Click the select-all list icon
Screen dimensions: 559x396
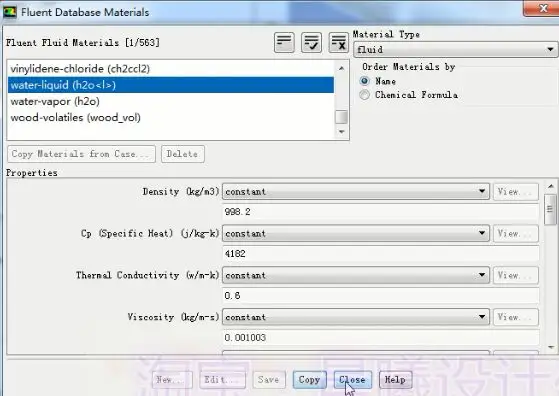click(x=284, y=42)
